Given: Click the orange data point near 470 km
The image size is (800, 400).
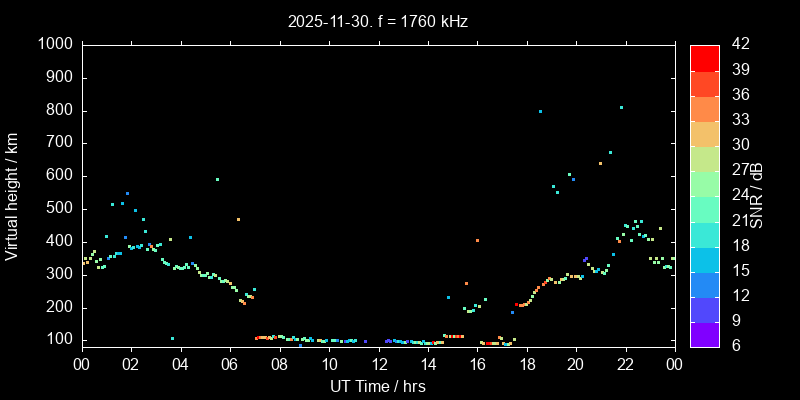Looking at the screenshot, I should point(238,219).
